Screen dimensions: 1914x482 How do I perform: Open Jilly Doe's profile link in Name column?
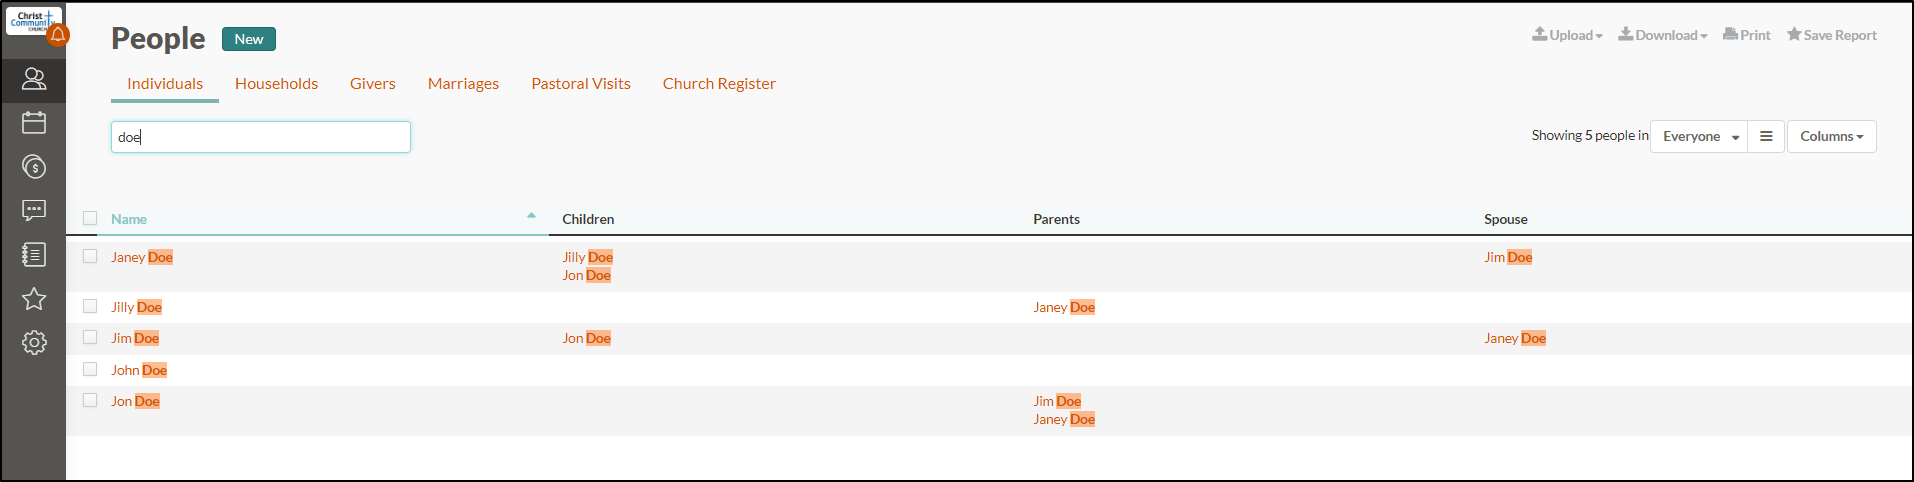(136, 307)
